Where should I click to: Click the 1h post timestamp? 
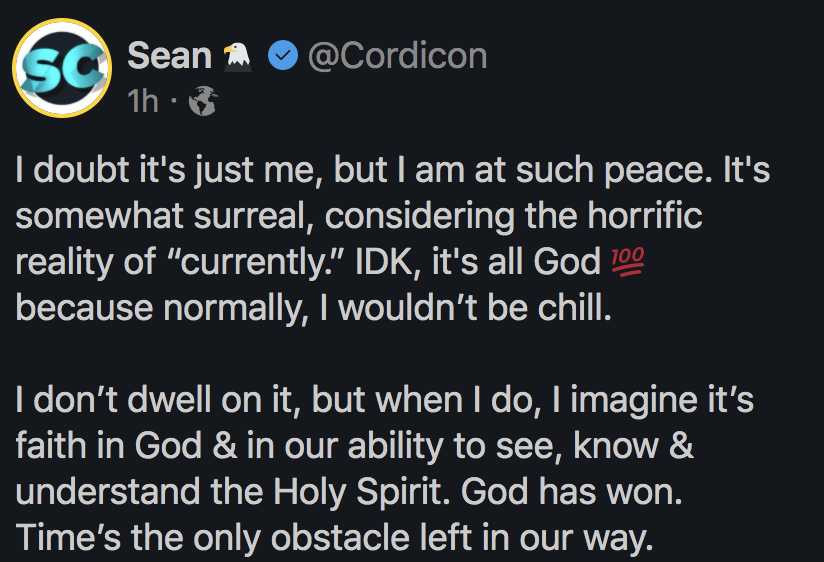[142, 100]
